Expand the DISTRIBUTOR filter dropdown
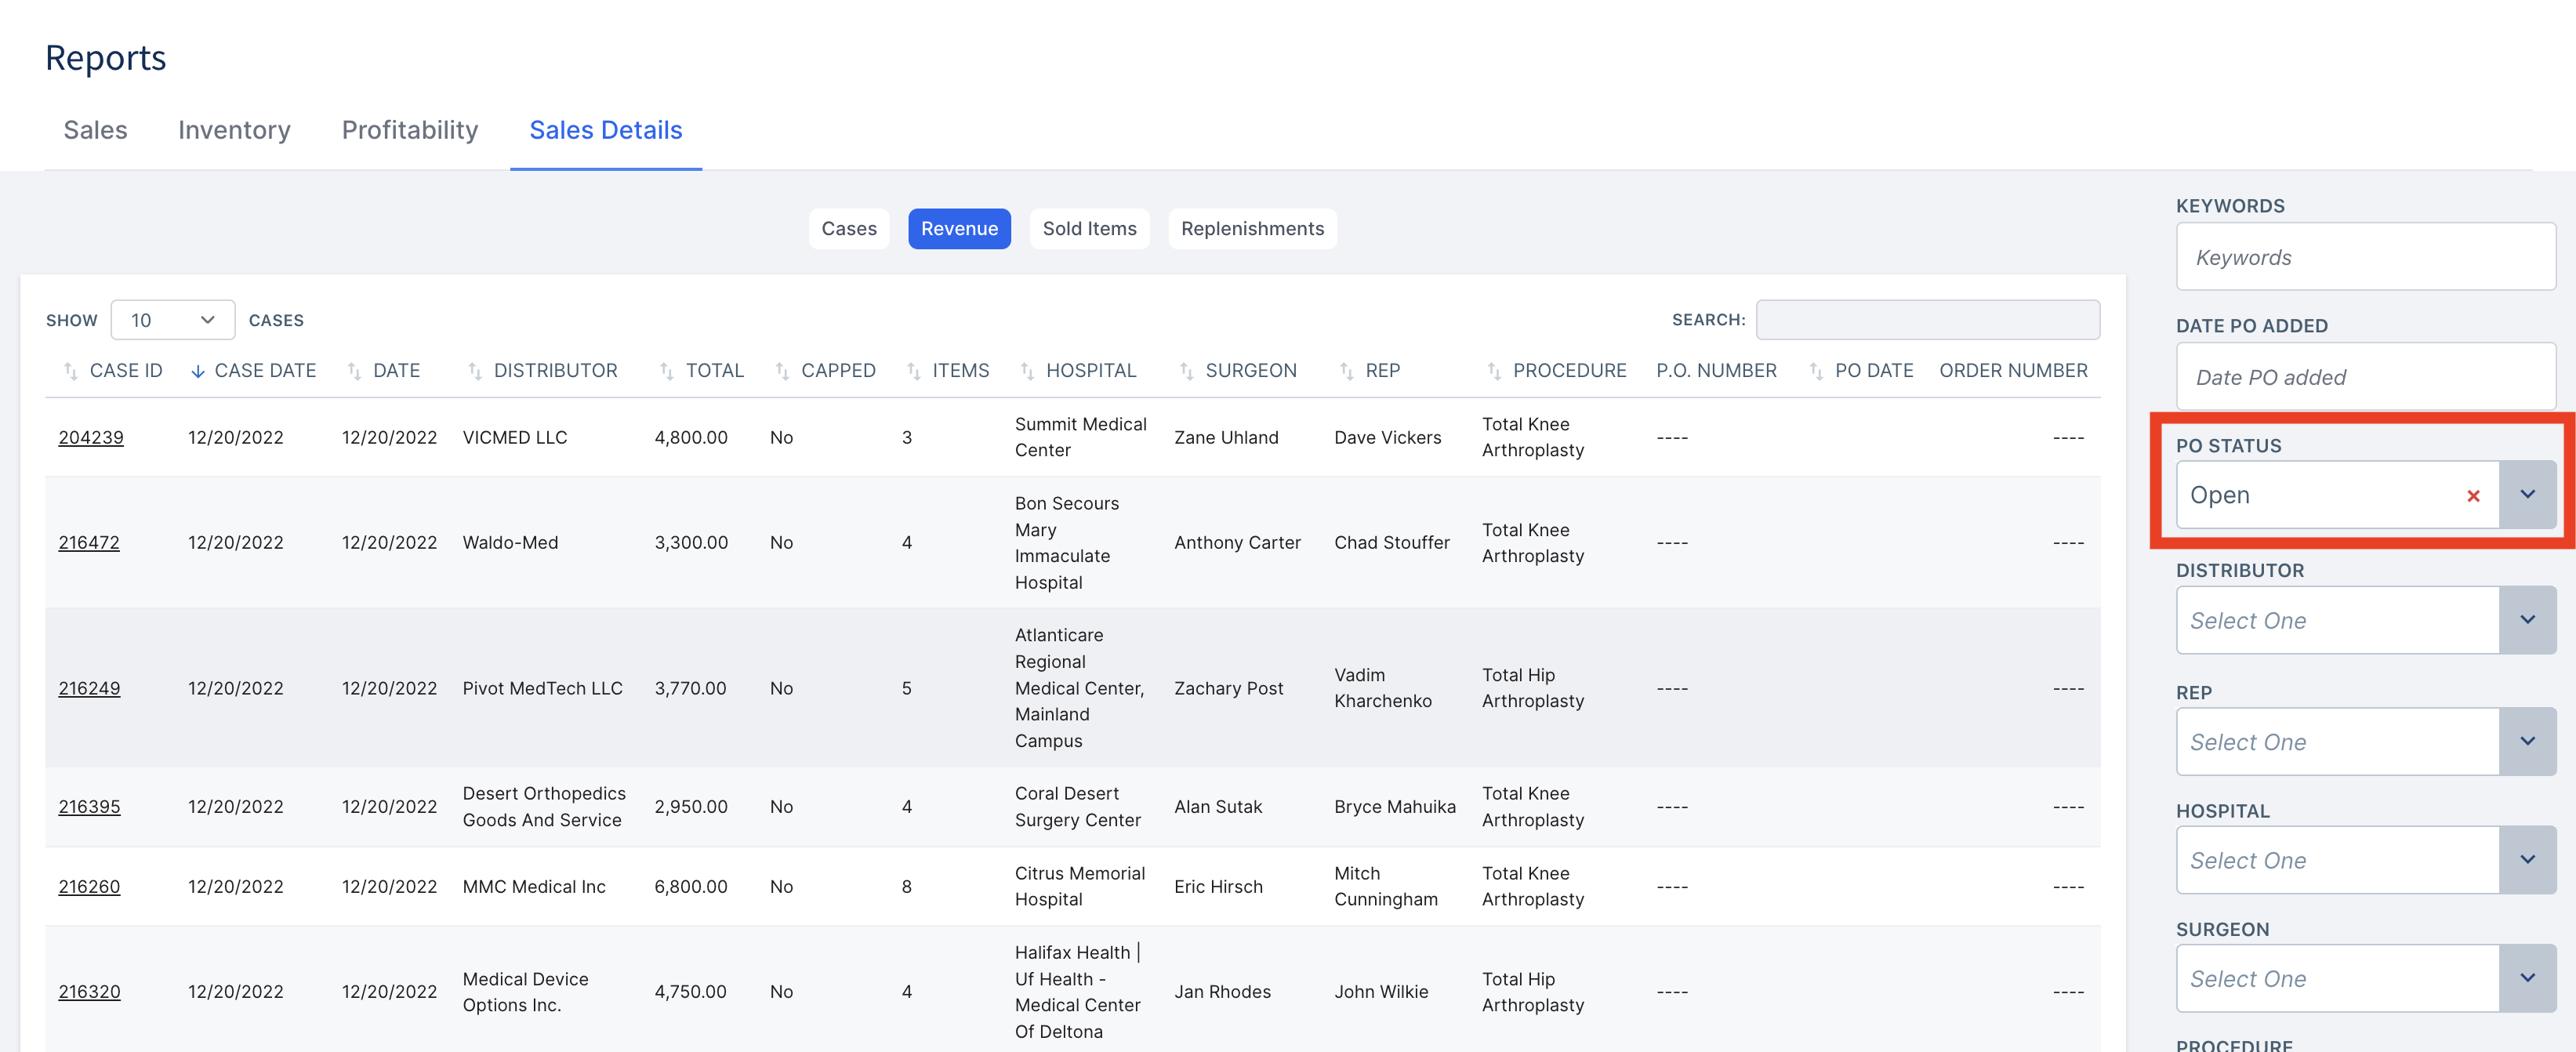The image size is (2576, 1052). click(x=2527, y=620)
